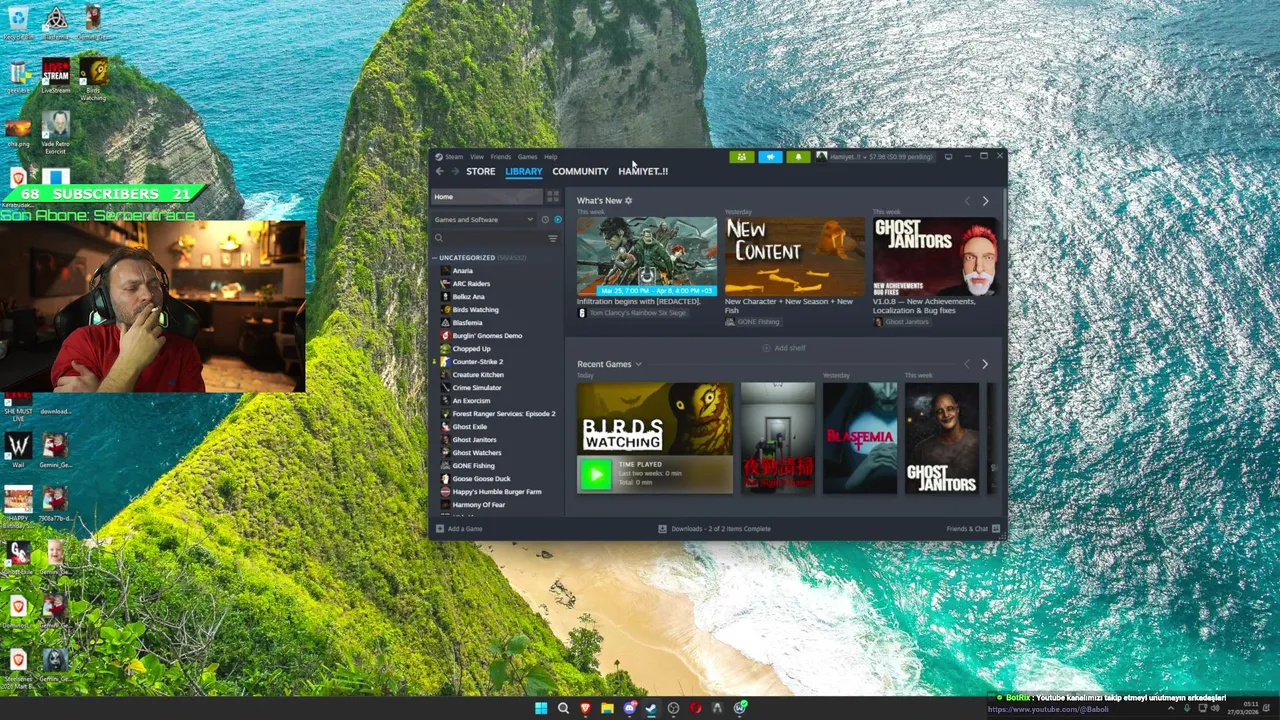Open the Help menu in Steam
Viewport: 1280px width, 720px height.
[550, 157]
